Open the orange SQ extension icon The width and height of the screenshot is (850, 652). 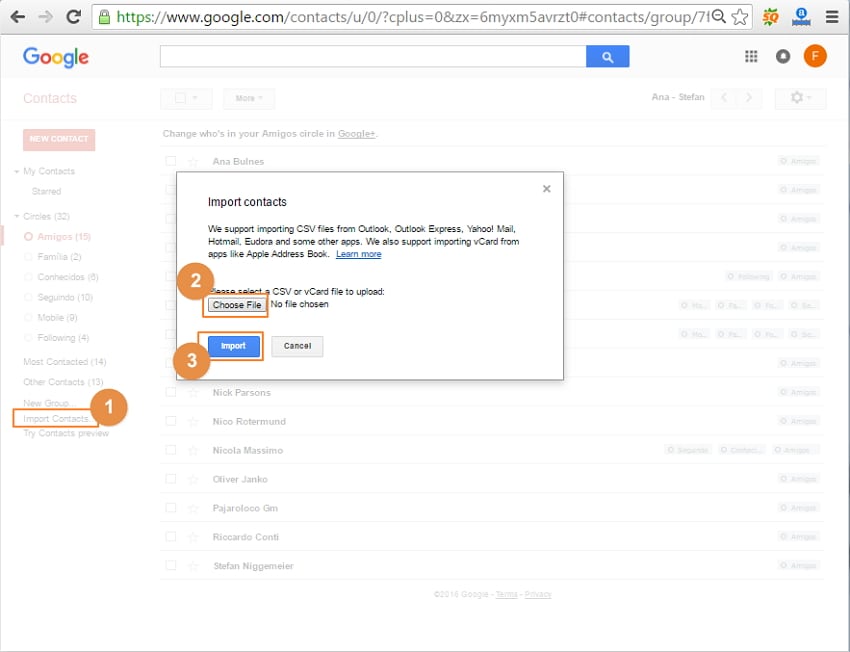click(770, 17)
